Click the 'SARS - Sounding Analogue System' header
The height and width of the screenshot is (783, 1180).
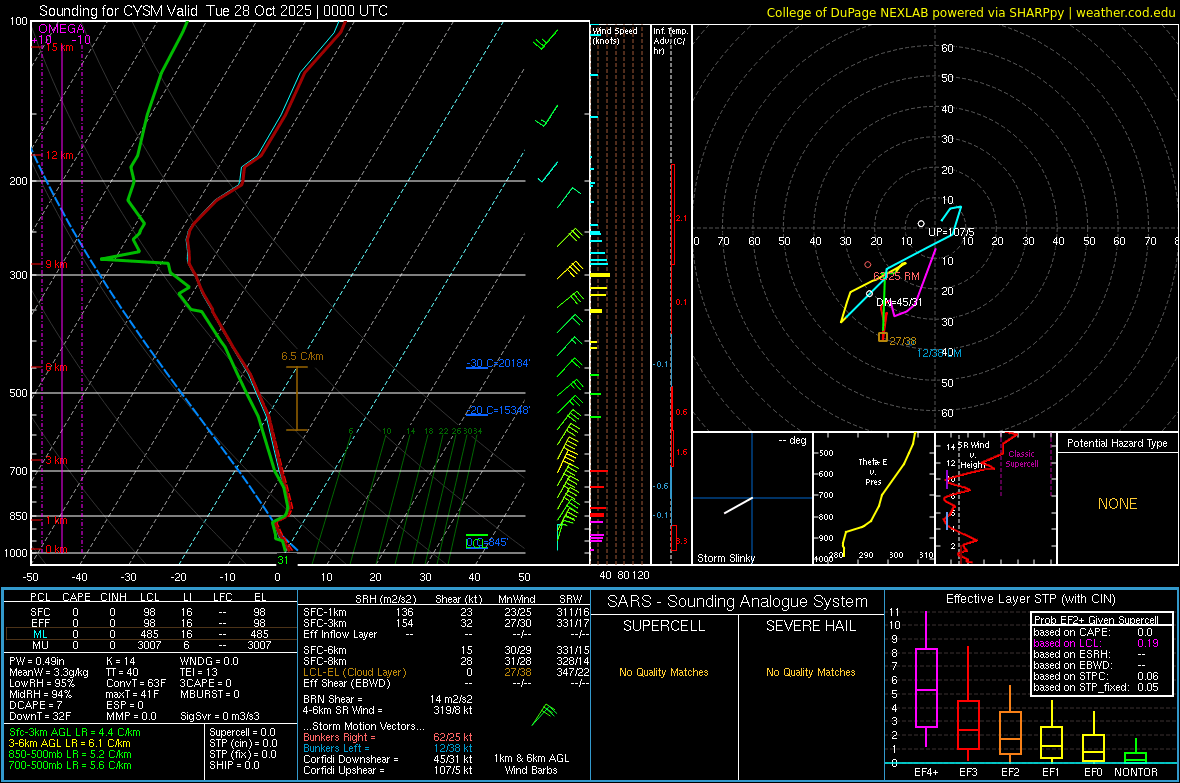point(738,602)
